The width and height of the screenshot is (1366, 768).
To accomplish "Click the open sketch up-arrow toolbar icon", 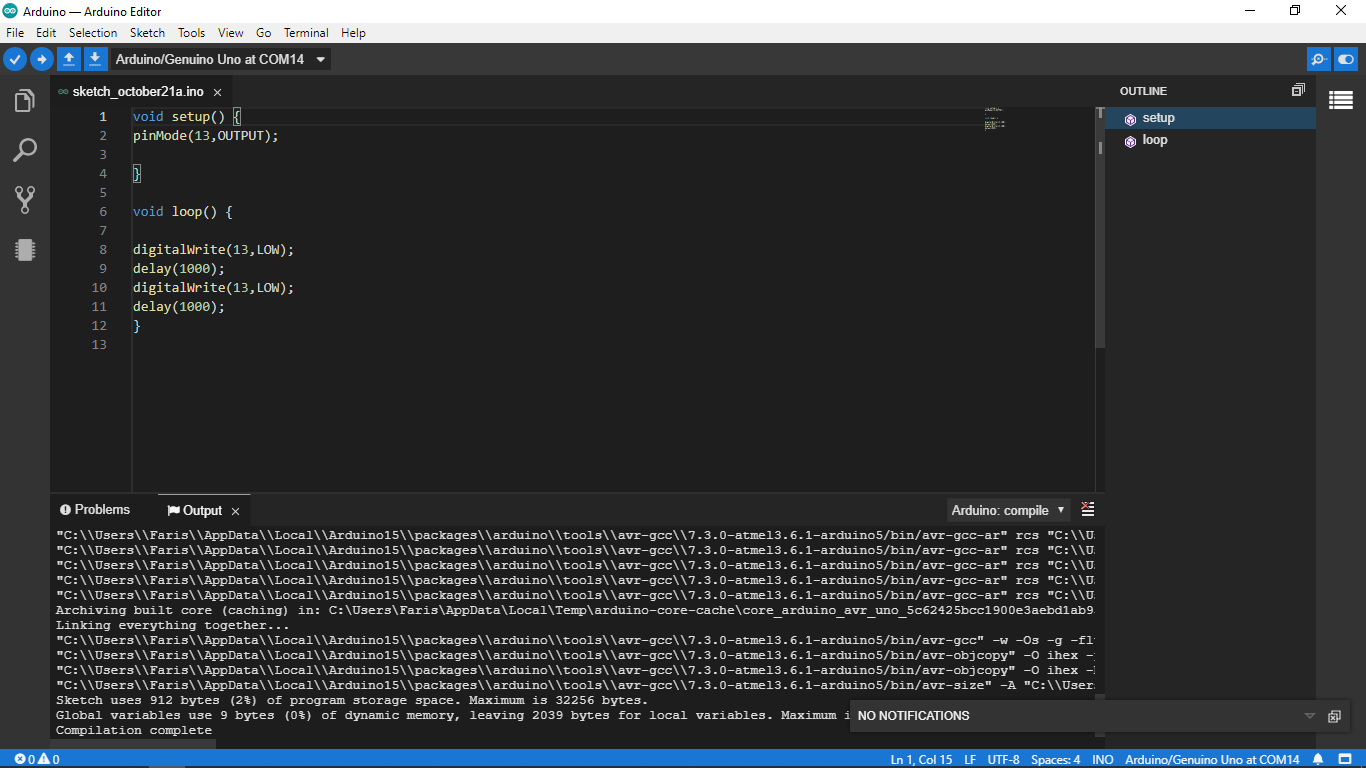I will [69, 59].
